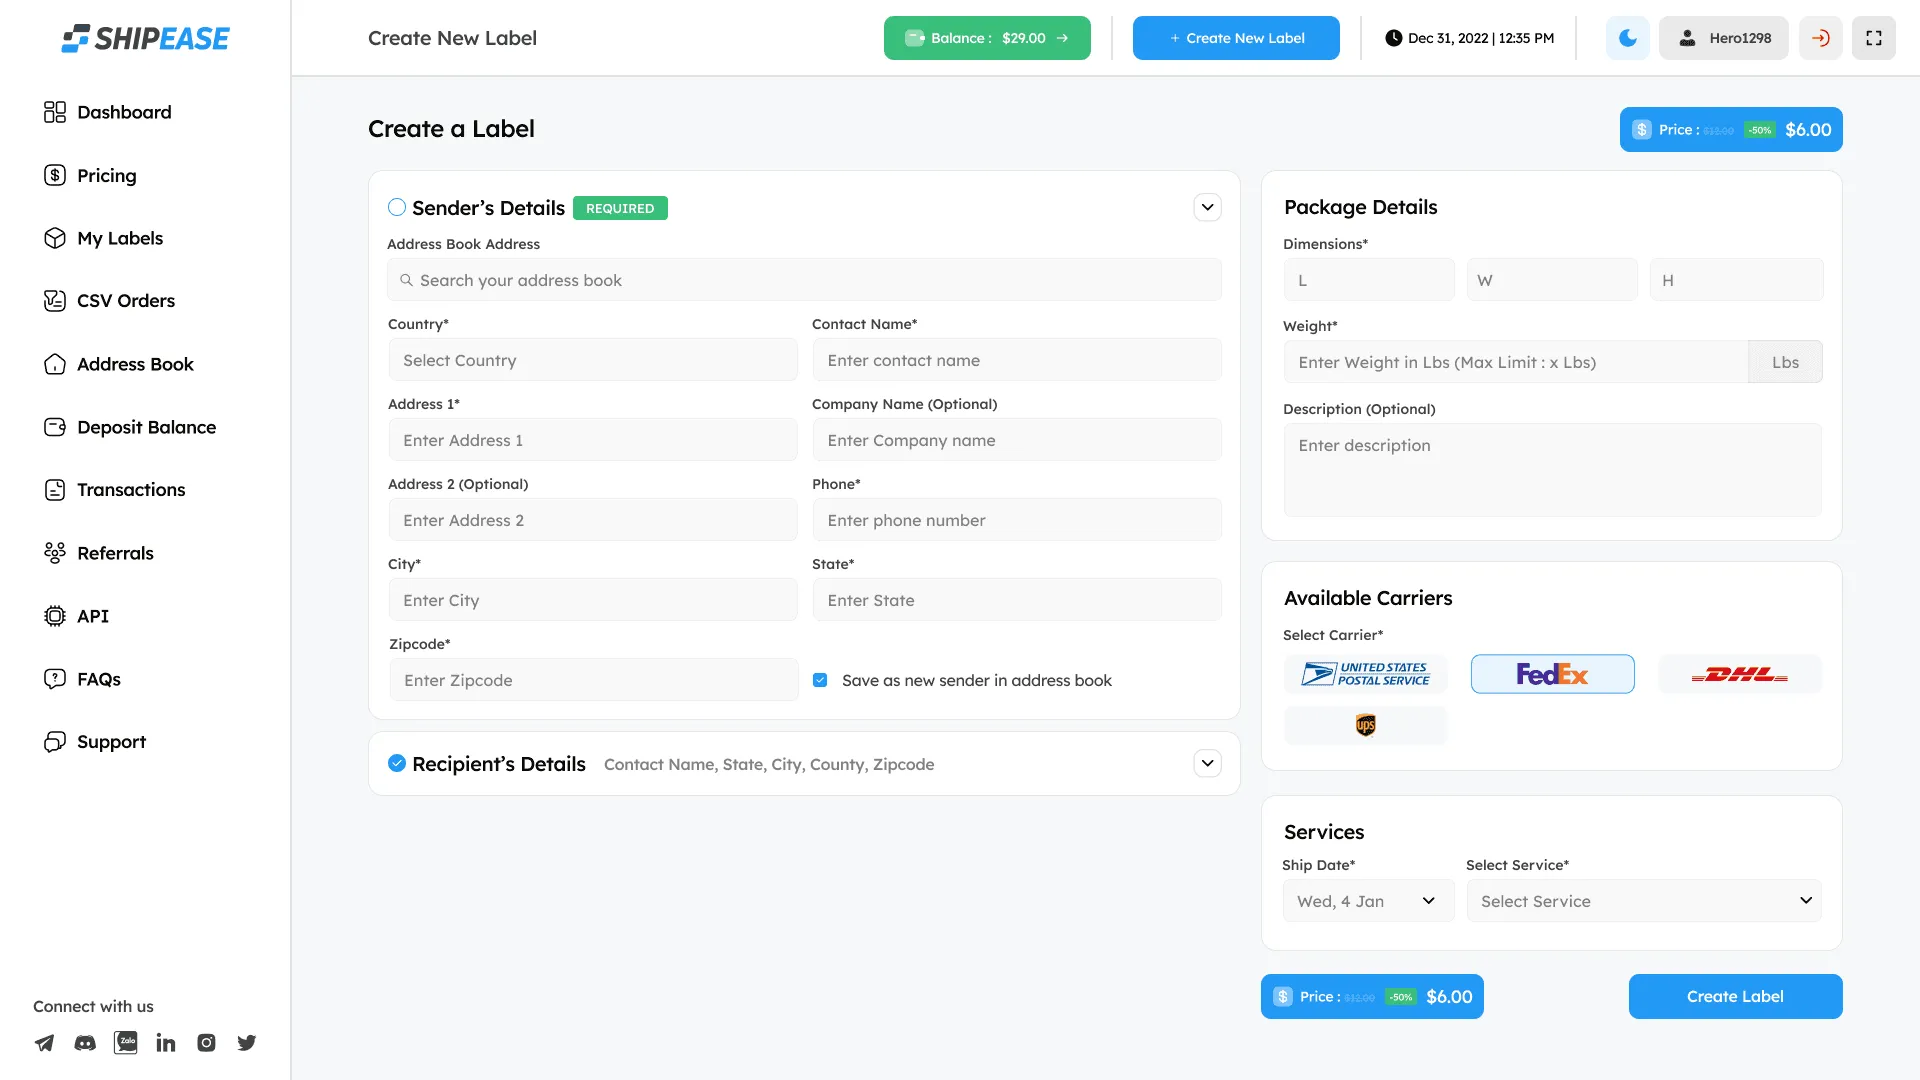Click the Enter Zipcode field

593,680
